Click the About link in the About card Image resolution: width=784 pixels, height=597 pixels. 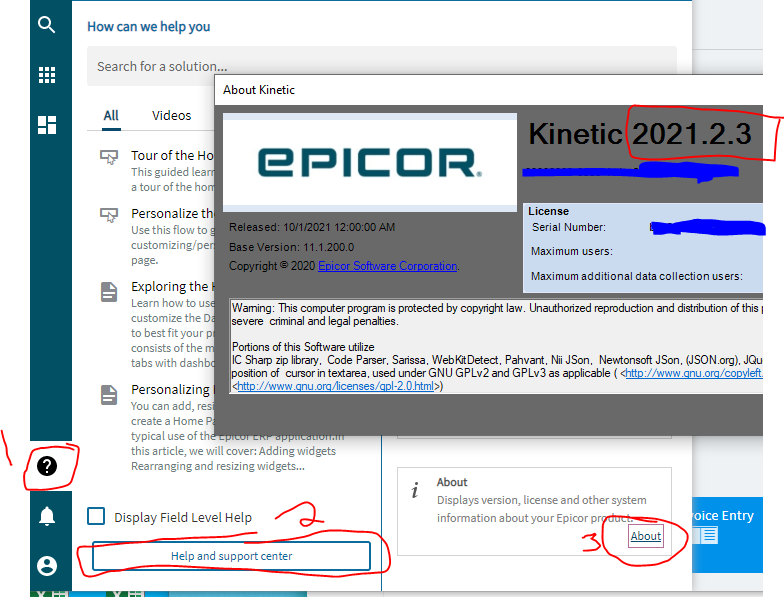(x=646, y=536)
